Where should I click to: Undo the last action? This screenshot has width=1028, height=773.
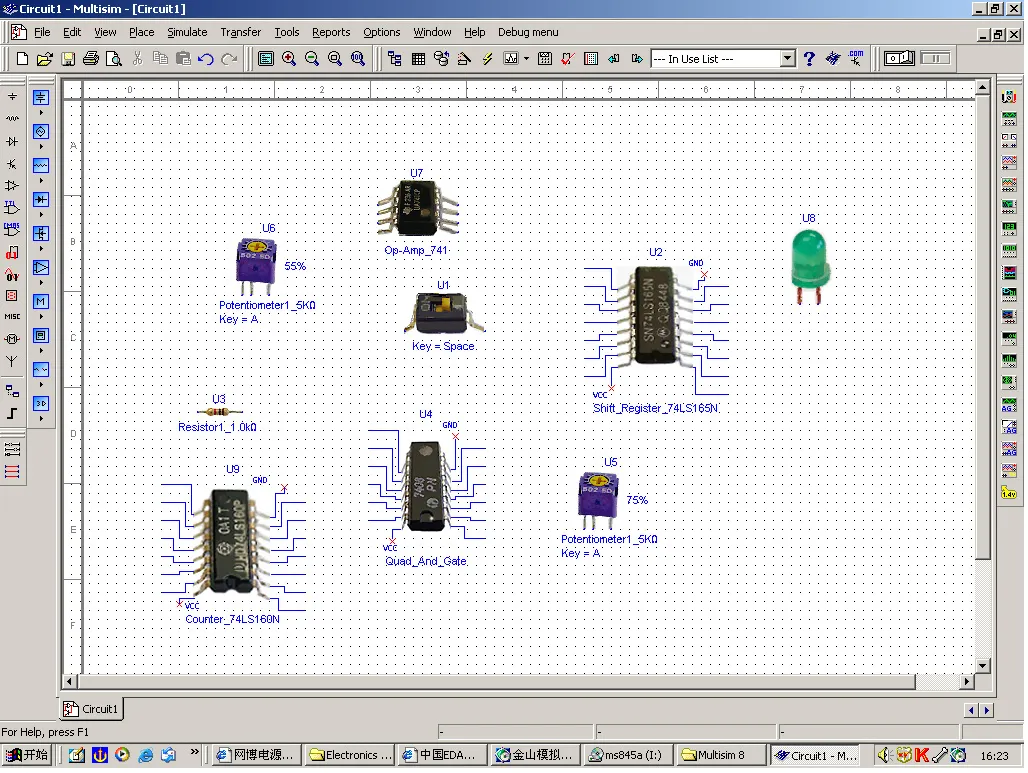206,59
